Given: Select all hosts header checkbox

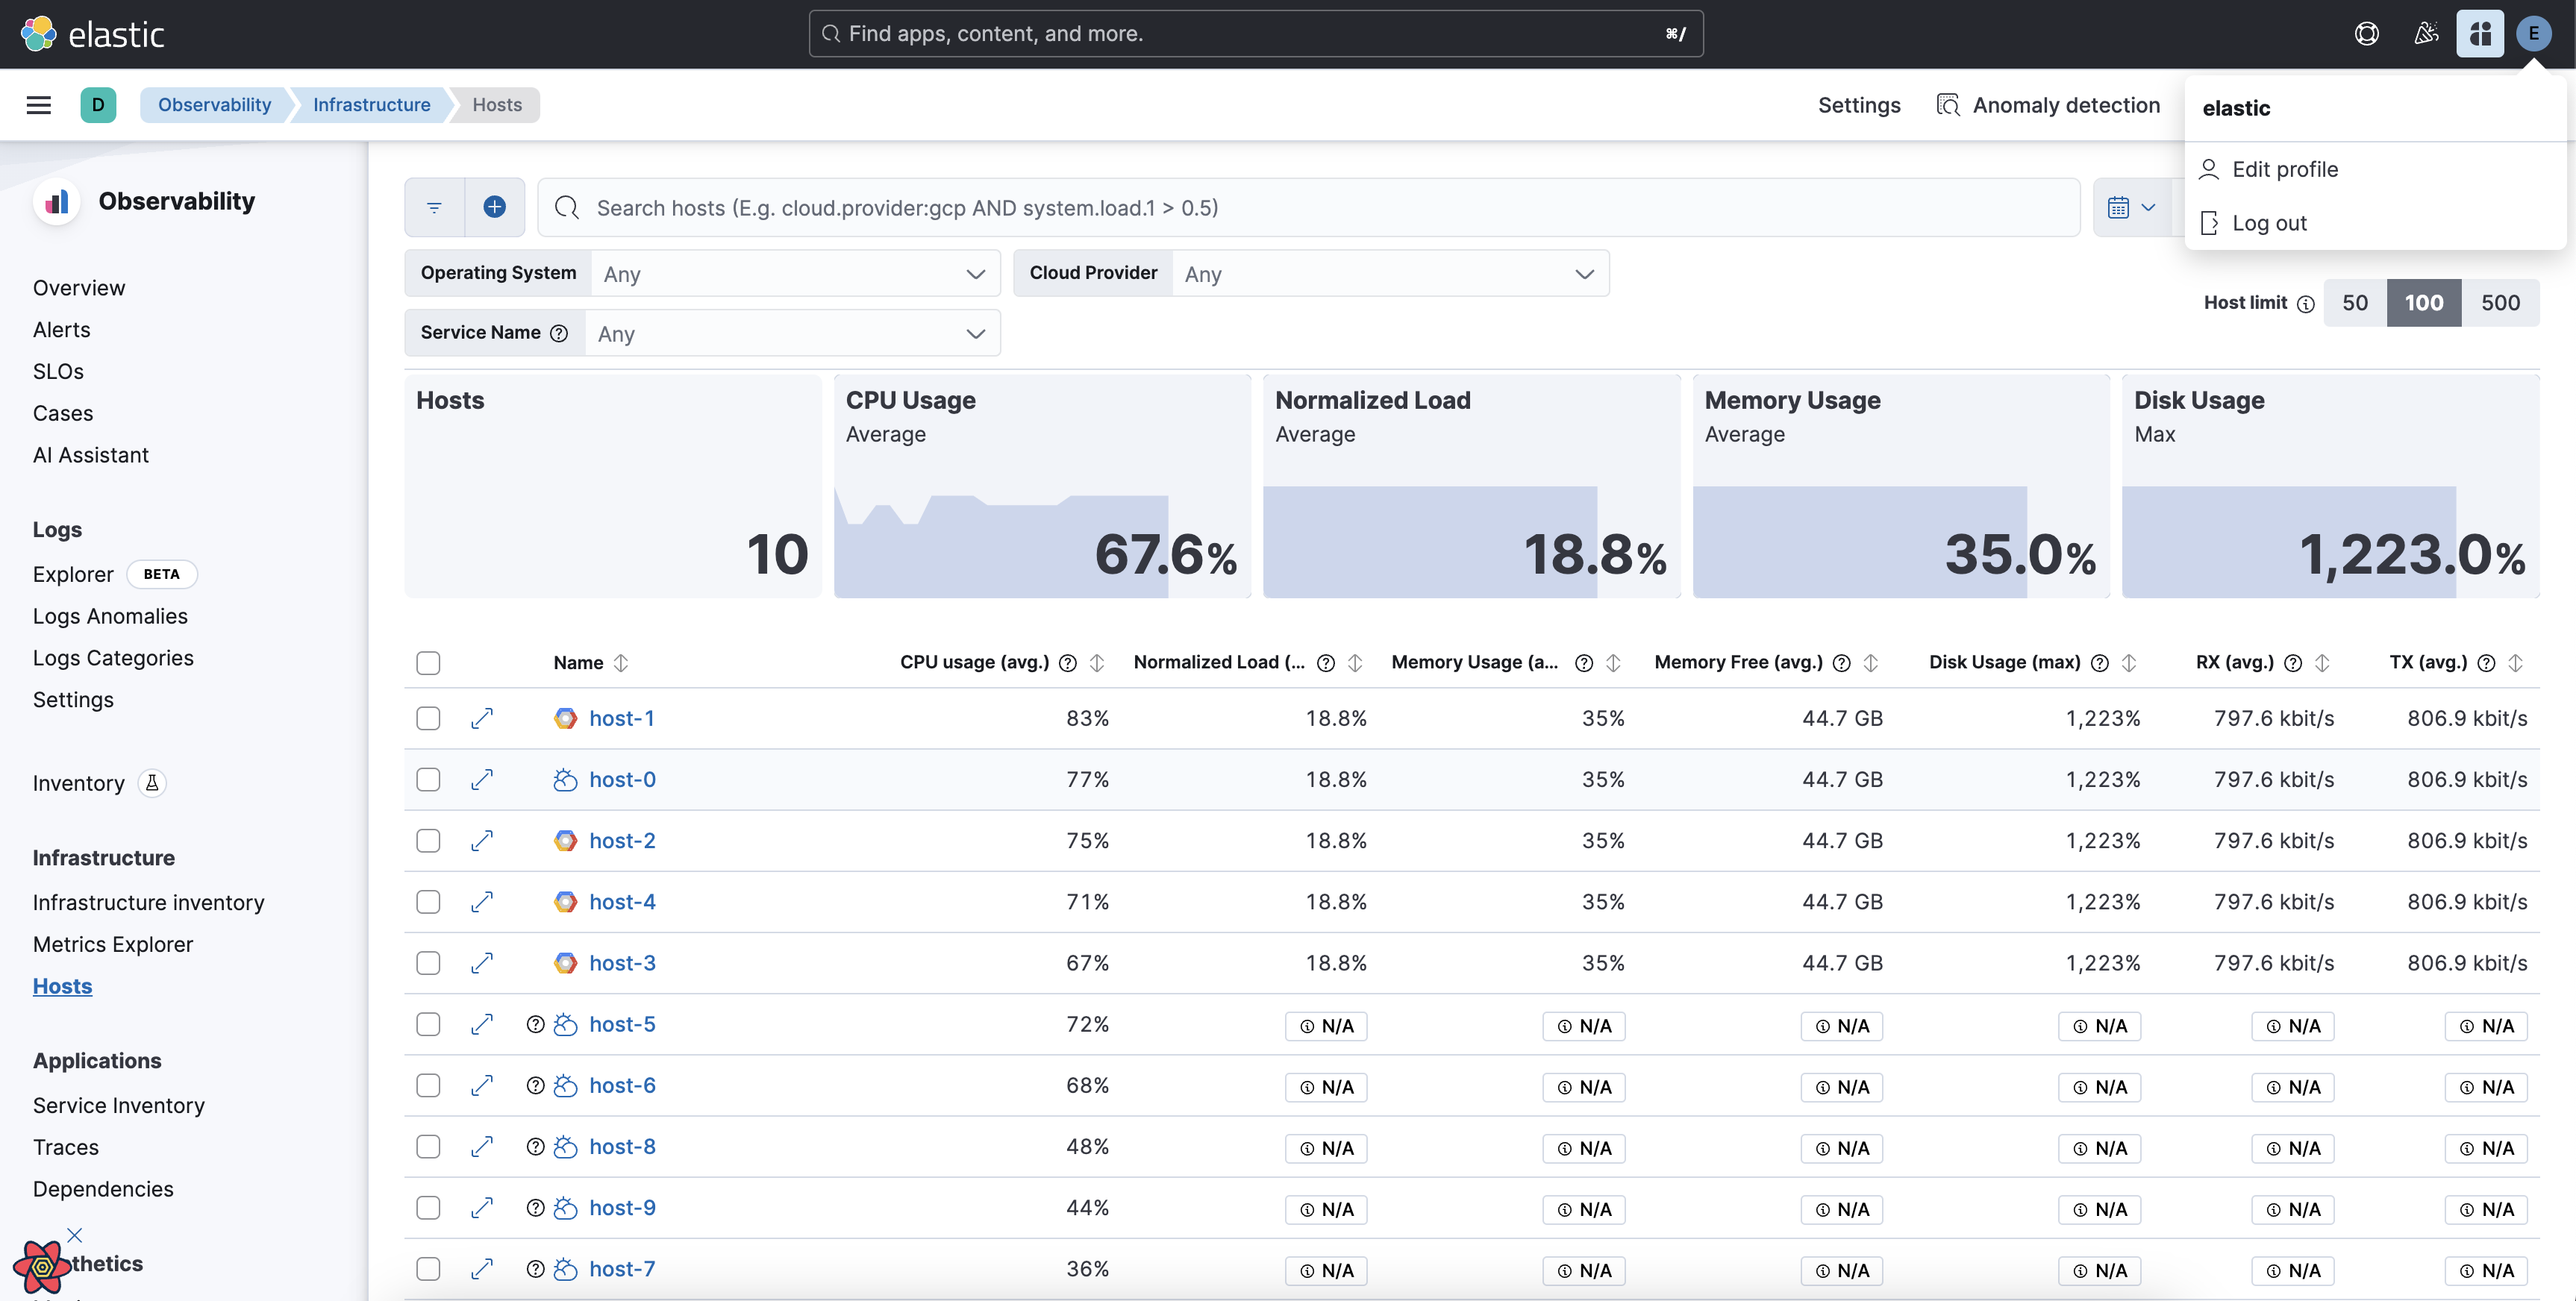Looking at the screenshot, I should pyautogui.click(x=428, y=663).
